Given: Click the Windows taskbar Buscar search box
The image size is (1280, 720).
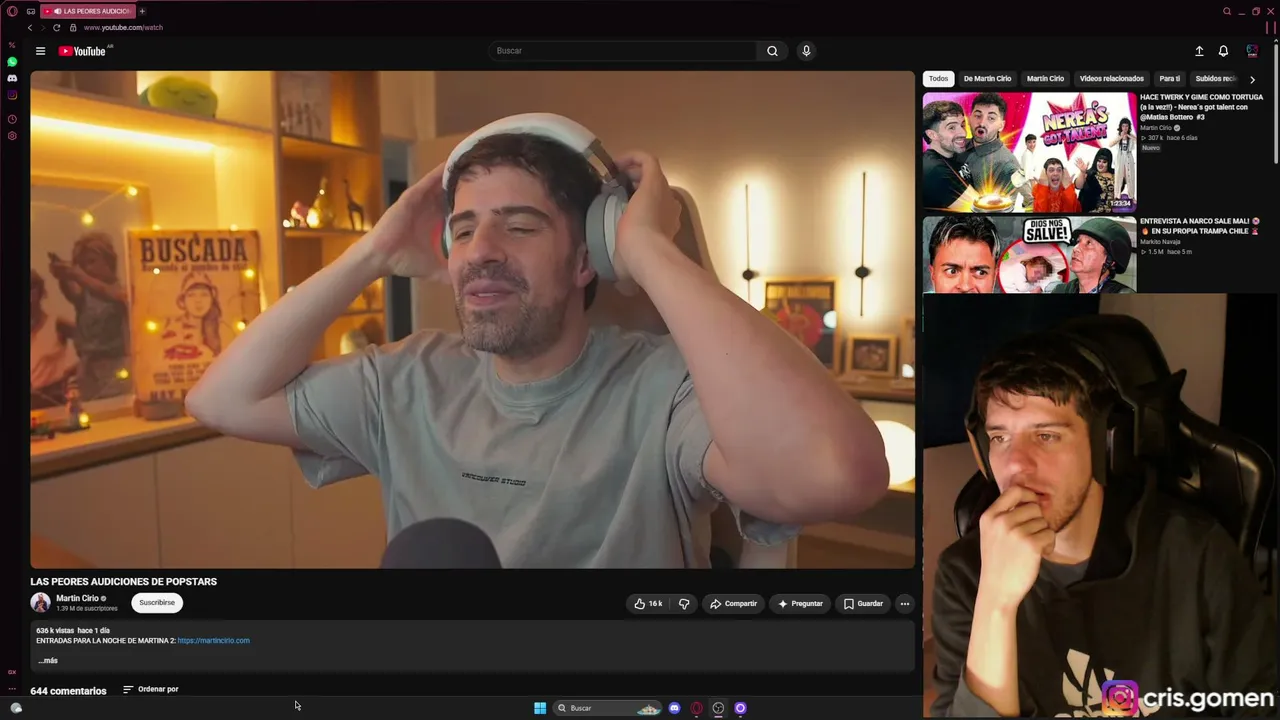Looking at the screenshot, I should point(609,708).
